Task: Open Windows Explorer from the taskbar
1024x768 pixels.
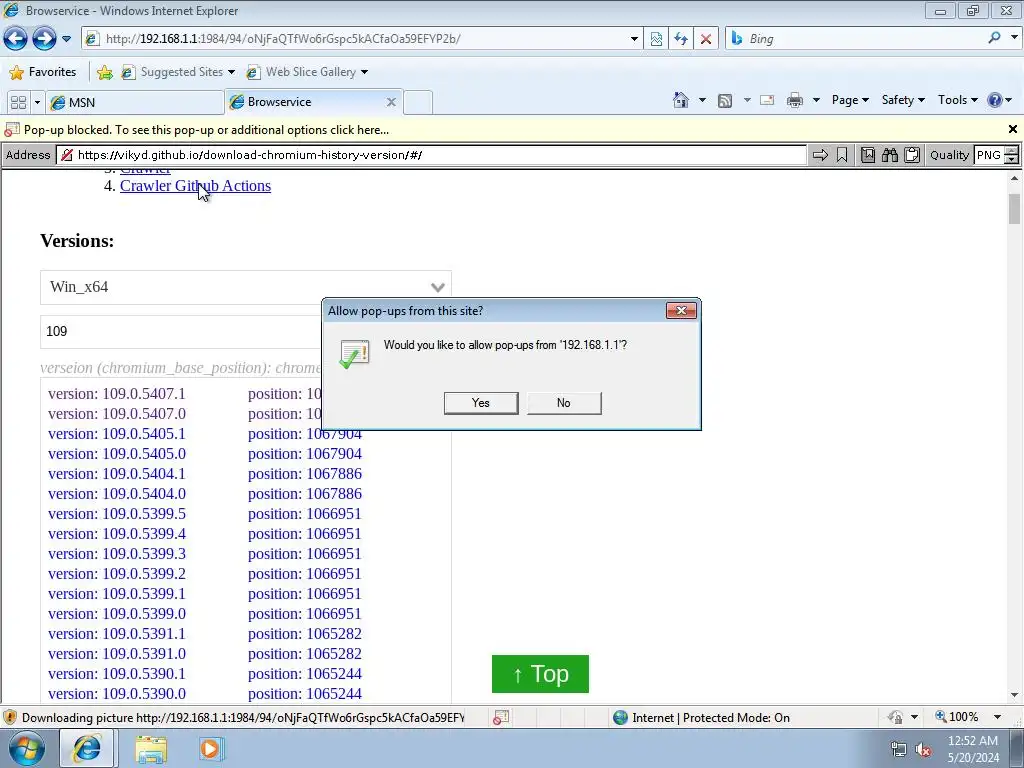Action: pos(151,749)
